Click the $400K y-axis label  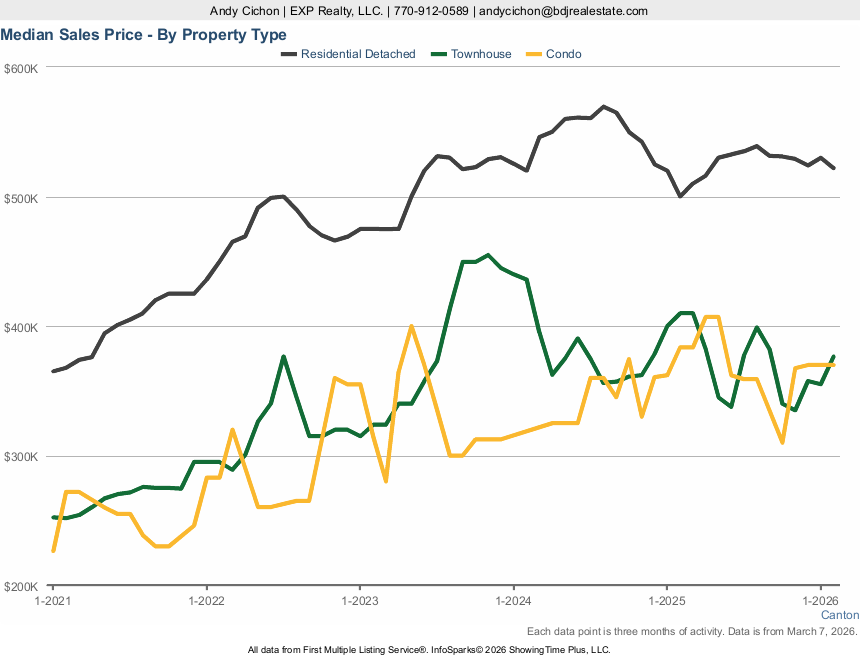click(x=21, y=328)
